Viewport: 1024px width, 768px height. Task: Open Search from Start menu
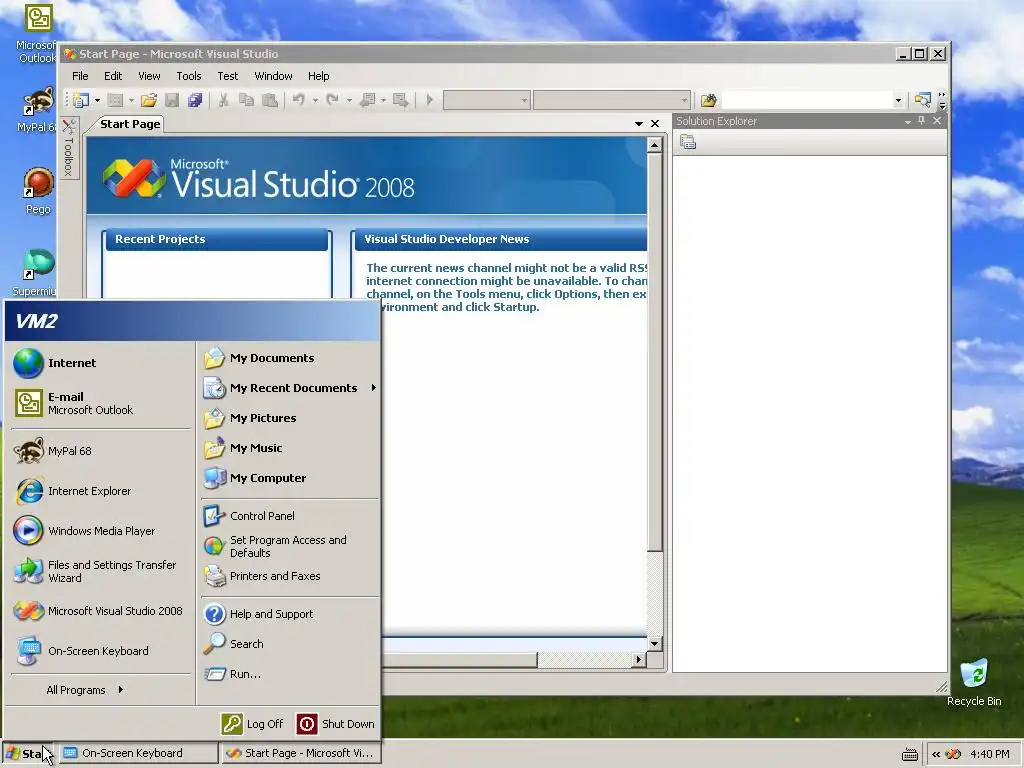point(289,644)
